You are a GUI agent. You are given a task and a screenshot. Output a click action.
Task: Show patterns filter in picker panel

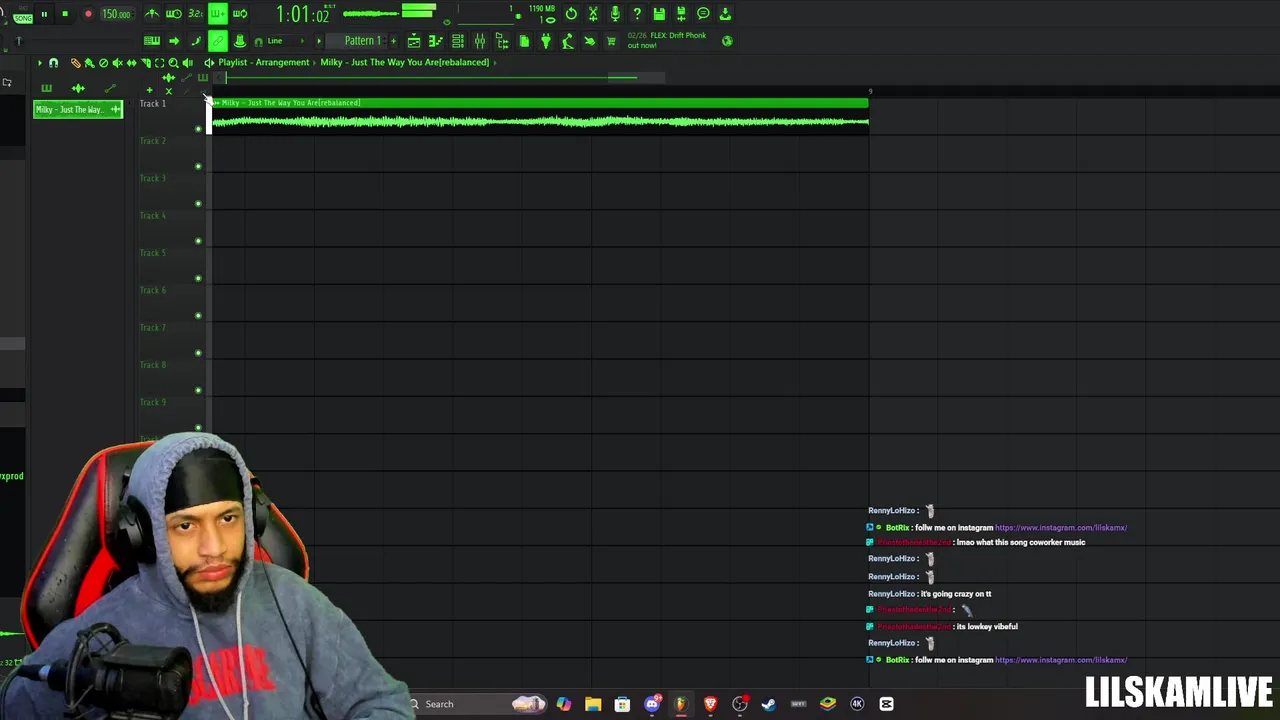(46, 88)
